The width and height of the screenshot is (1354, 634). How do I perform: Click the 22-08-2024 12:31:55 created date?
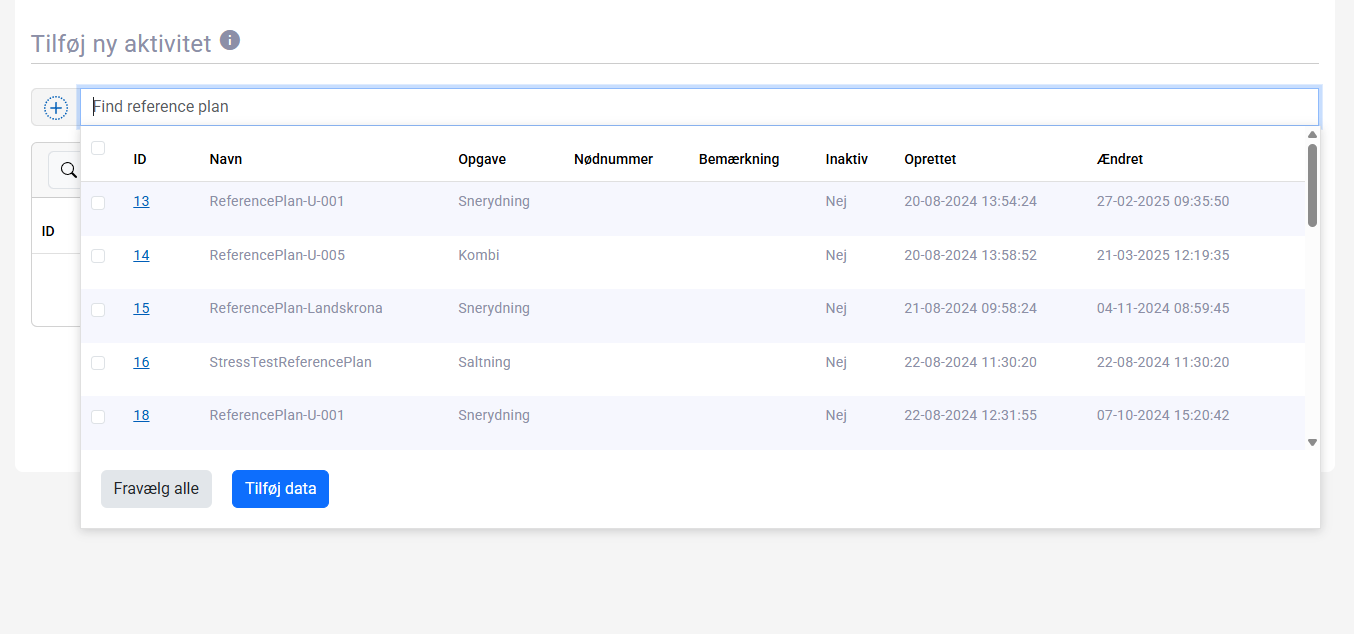coord(970,415)
